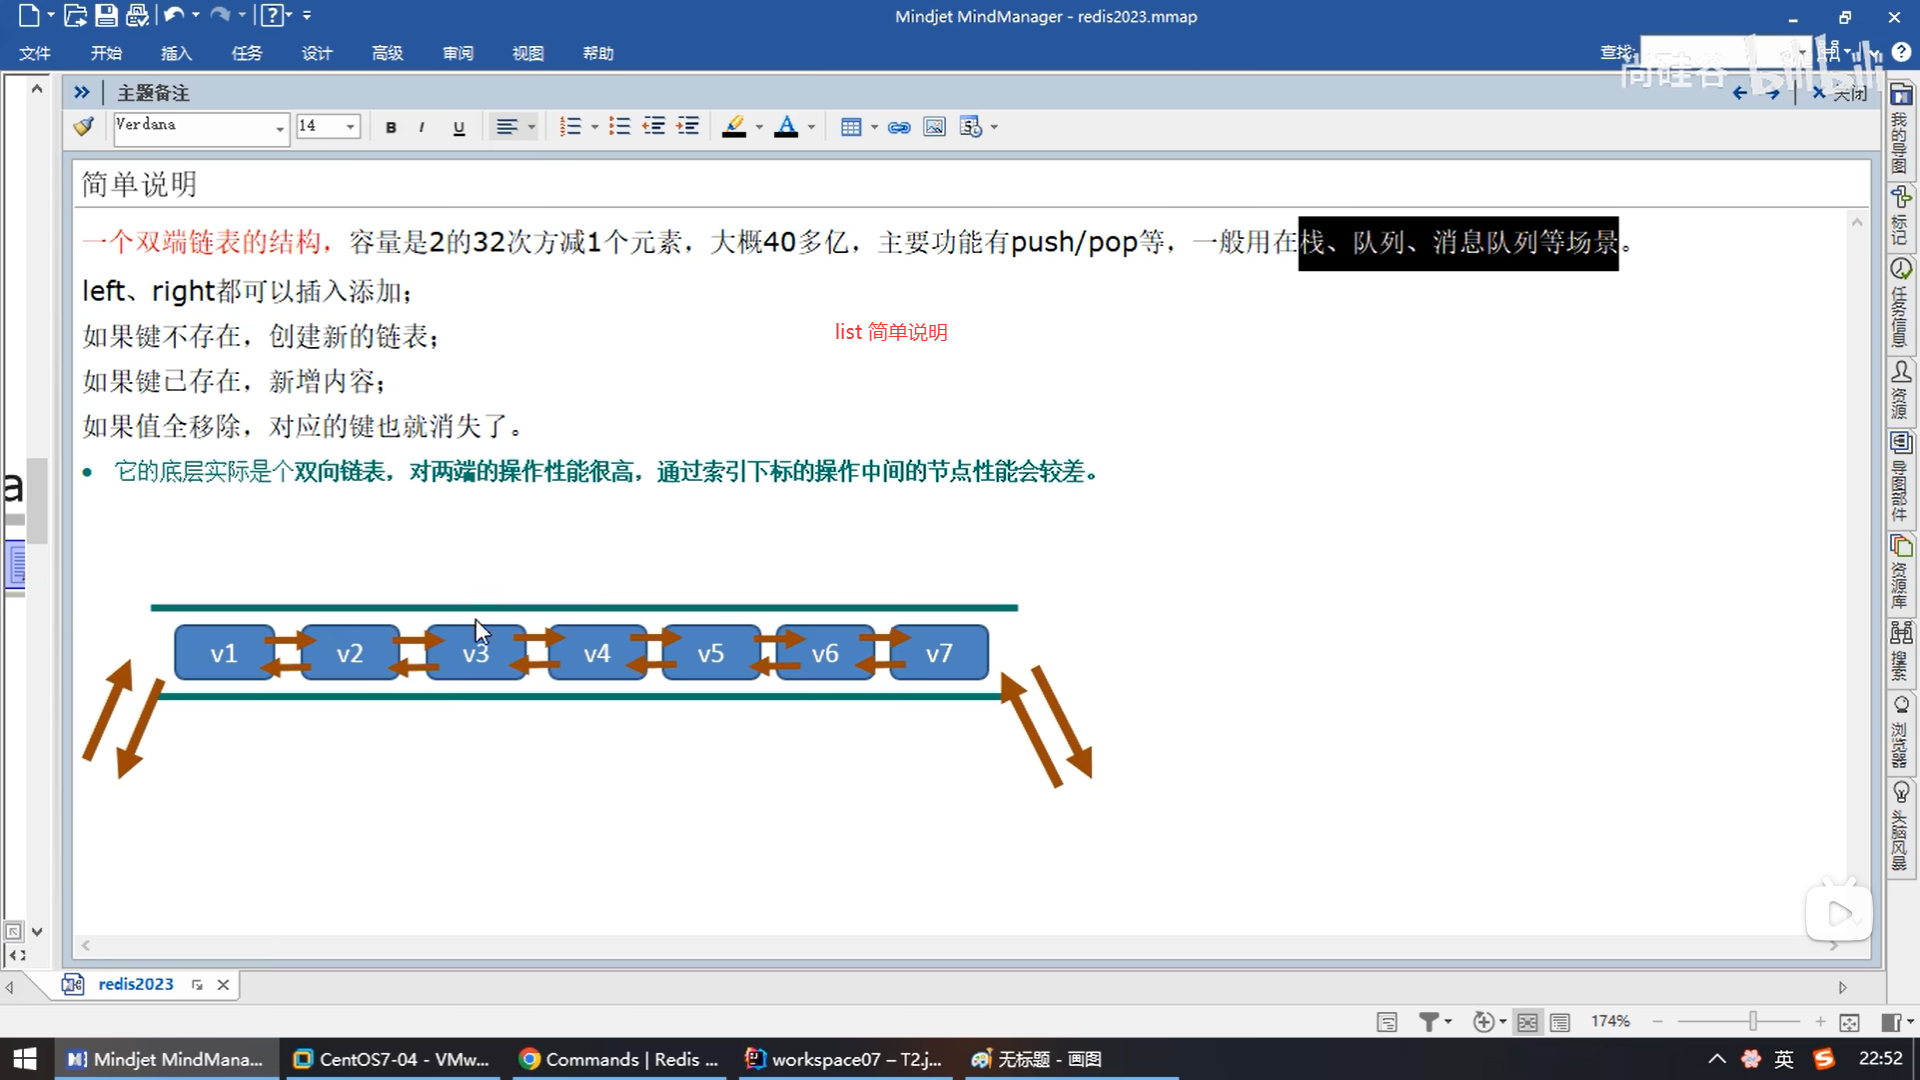Expand the insert table dropdown arrow

coord(874,127)
